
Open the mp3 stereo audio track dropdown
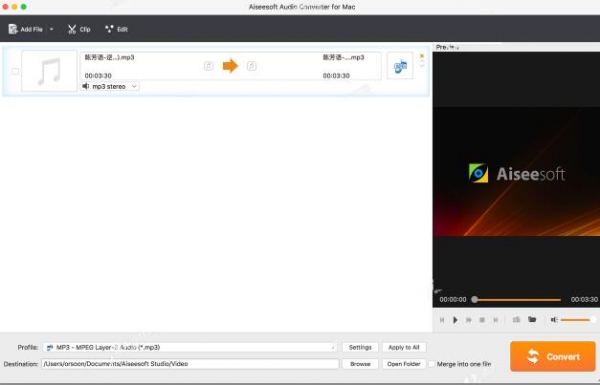[x=110, y=86]
